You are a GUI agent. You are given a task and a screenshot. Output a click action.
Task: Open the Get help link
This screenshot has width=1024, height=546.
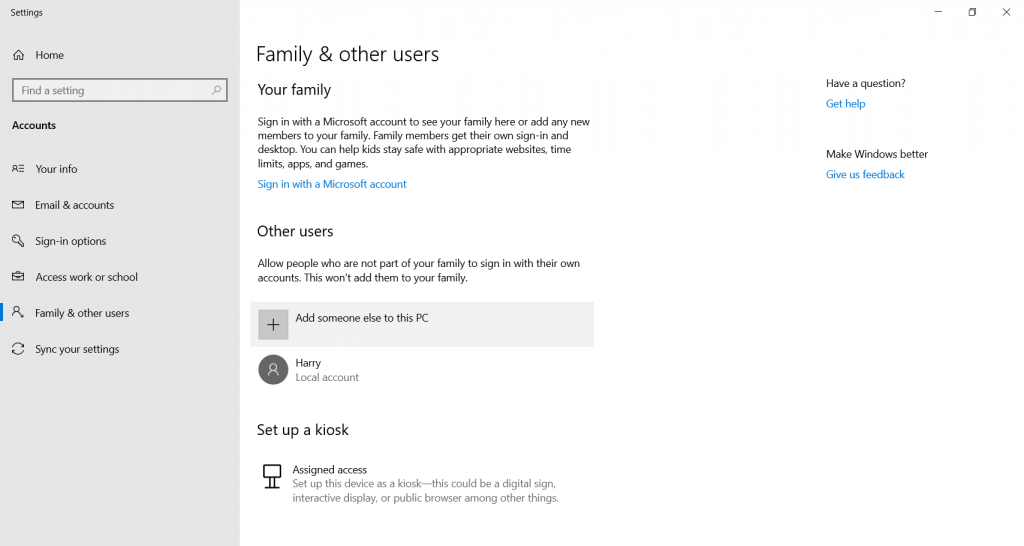[845, 104]
